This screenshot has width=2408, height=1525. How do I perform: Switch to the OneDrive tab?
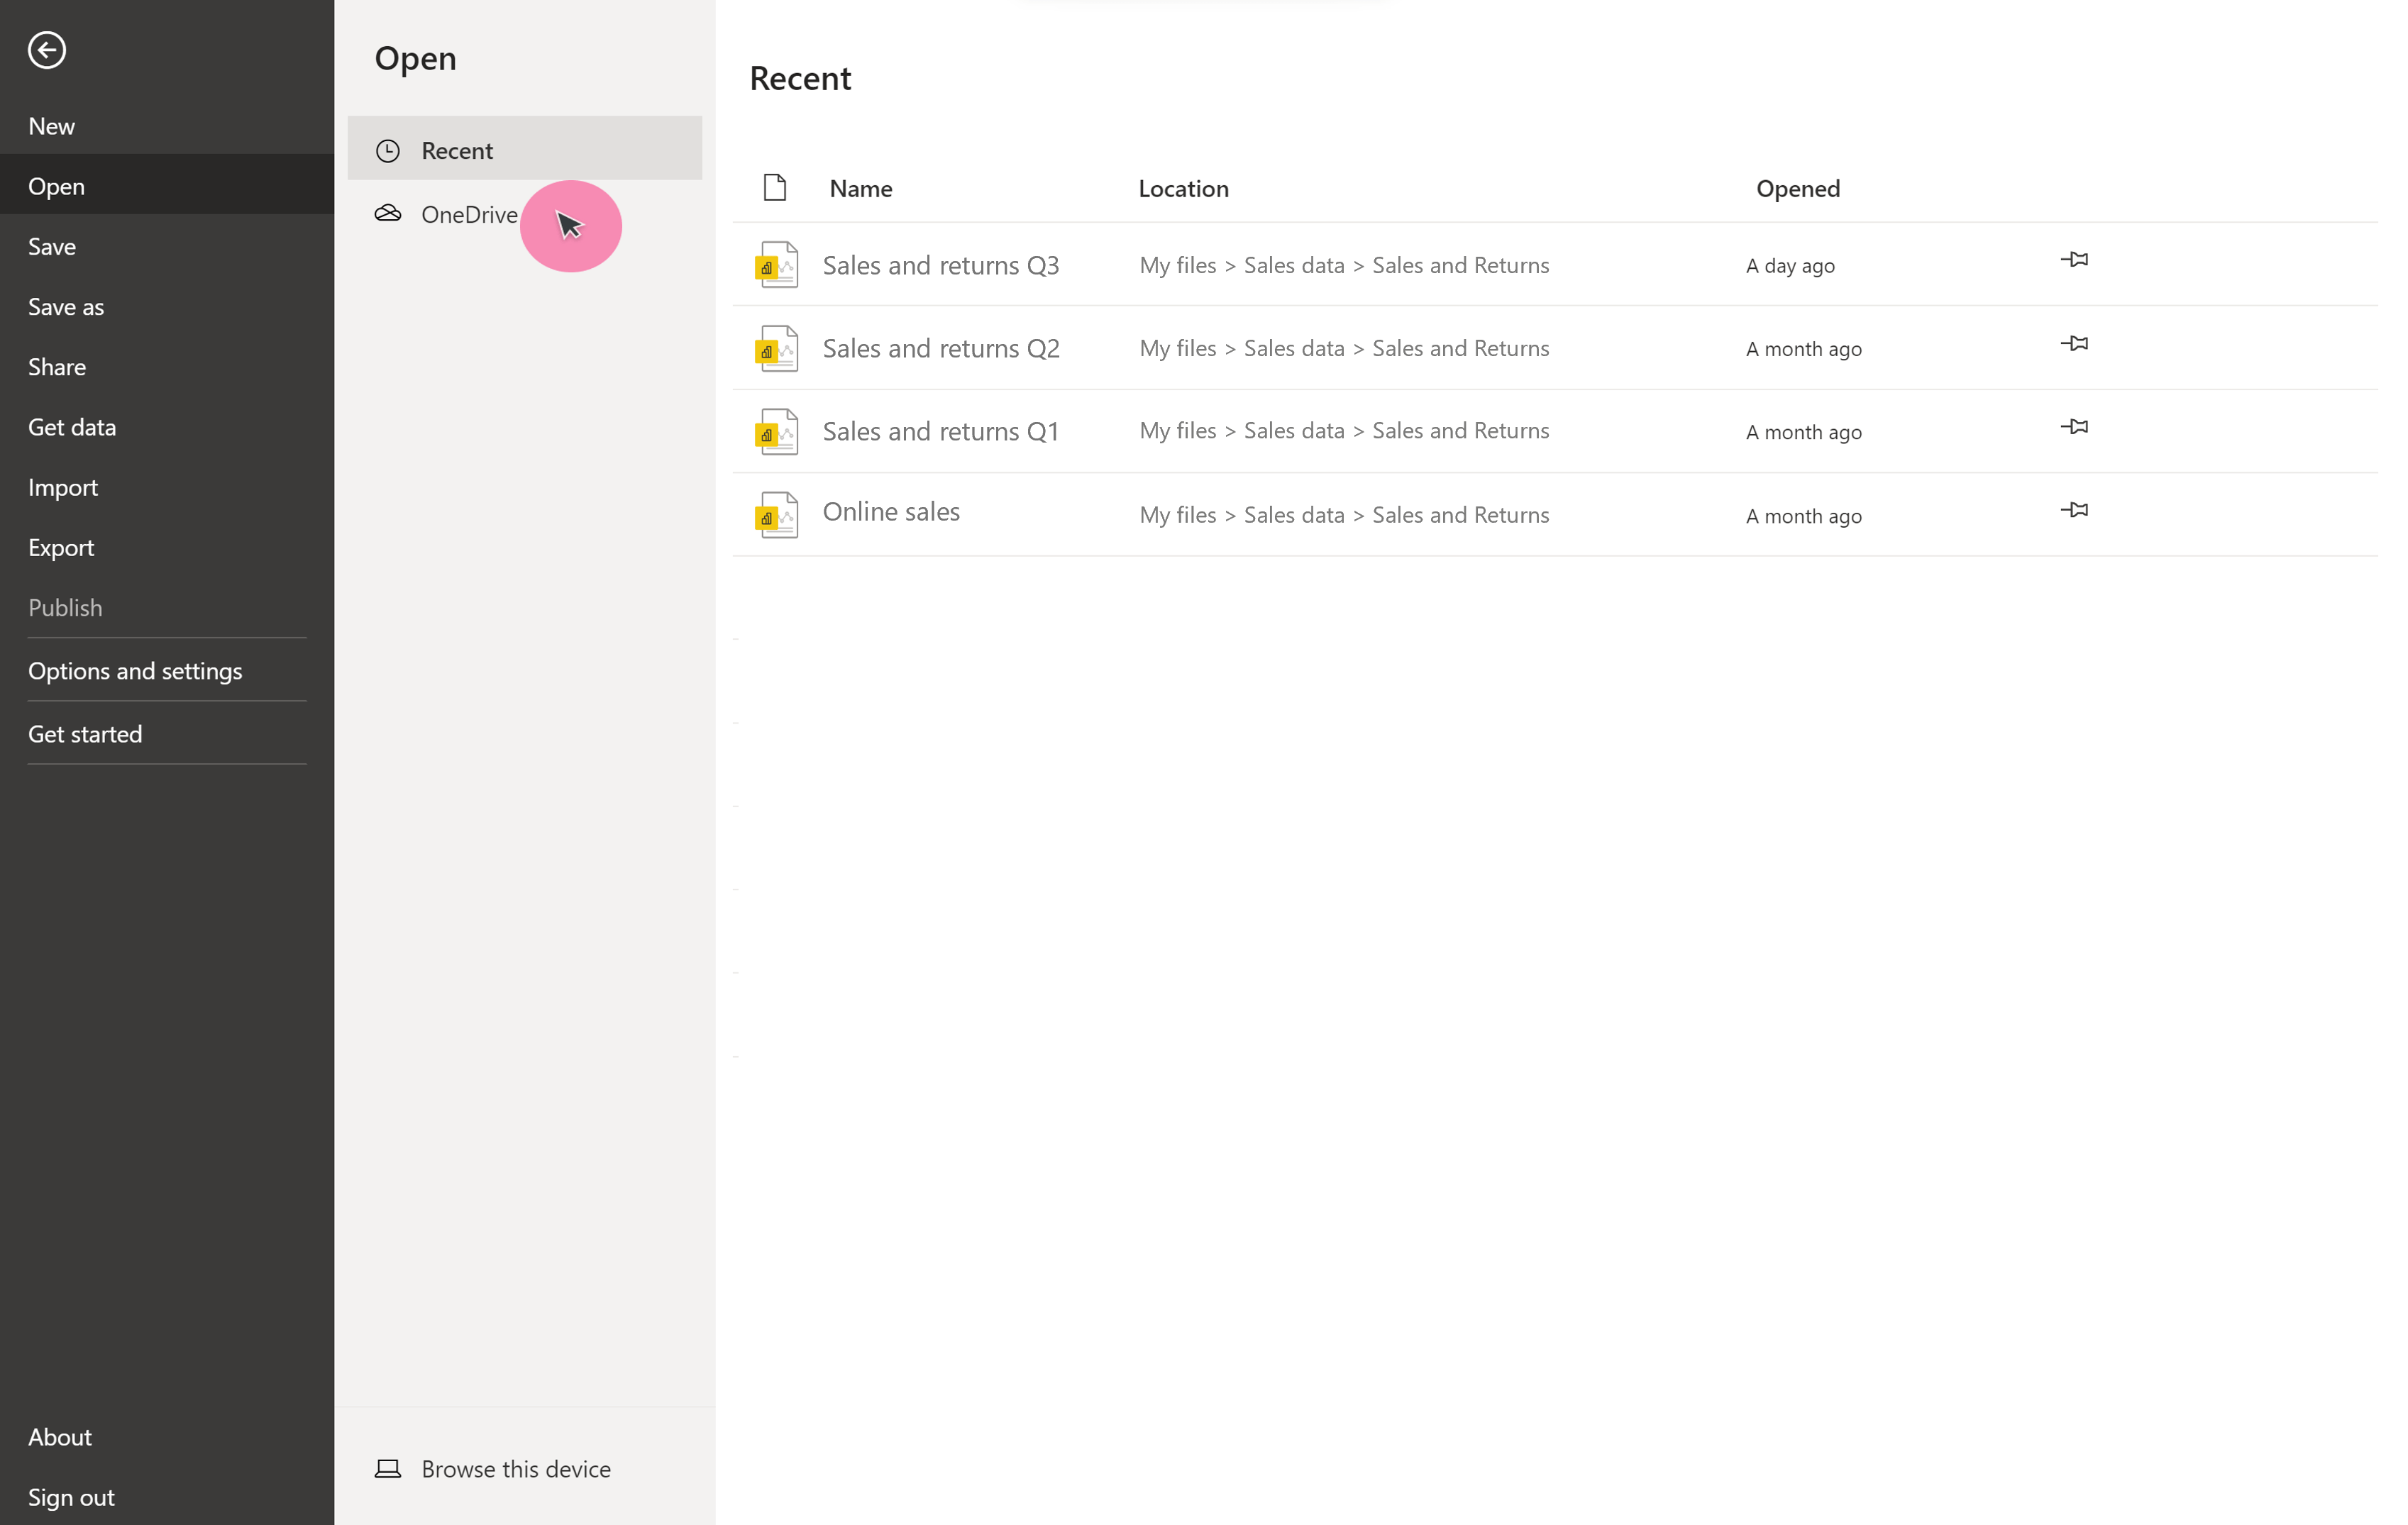coord(470,213)
